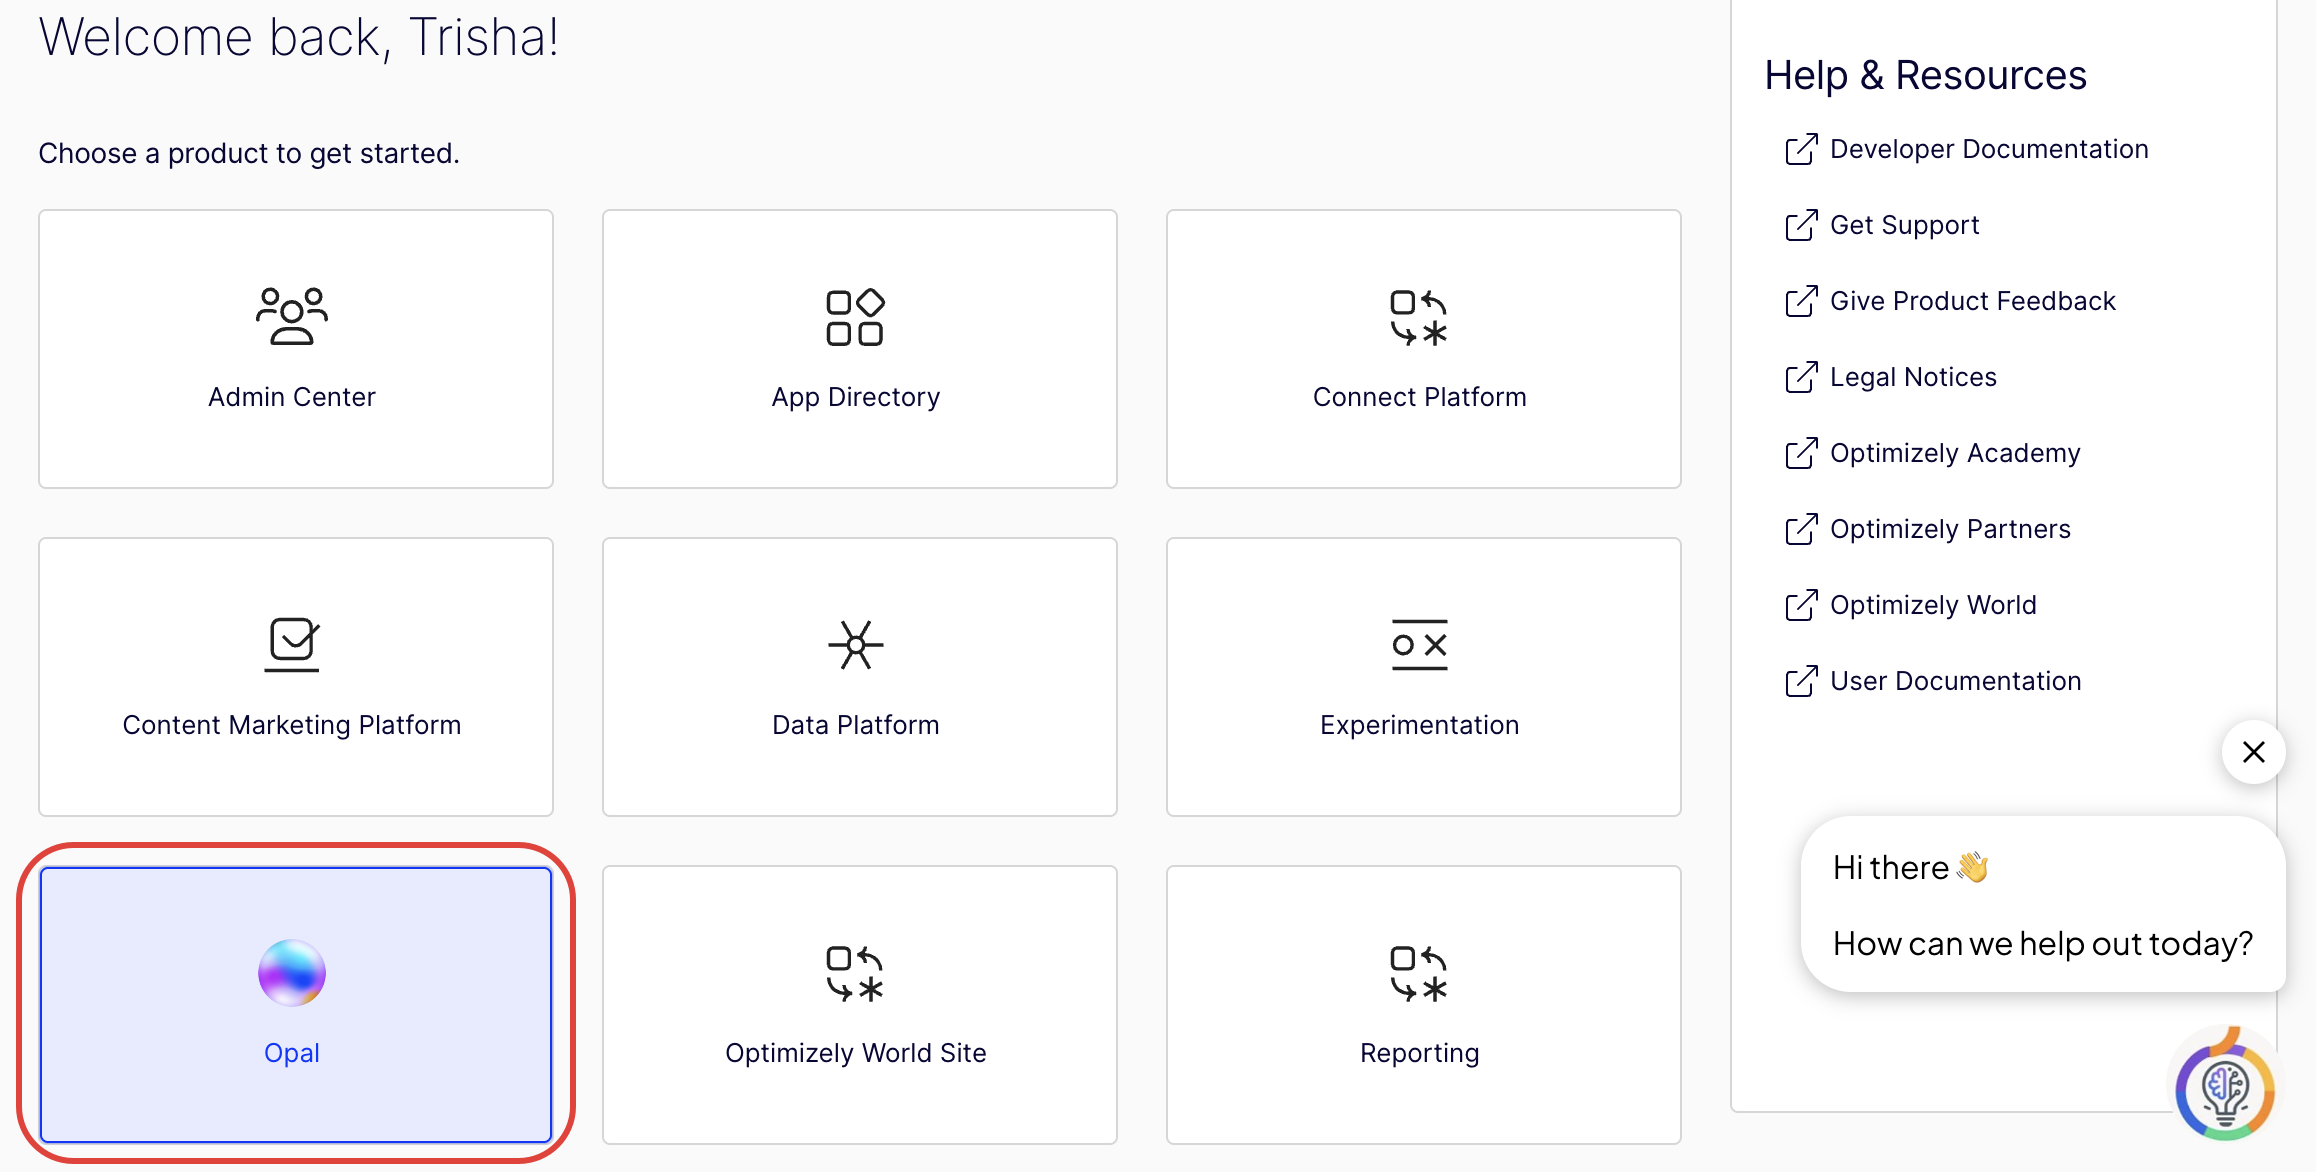This screenshot has height=1172, width=2316.
Task: Click the external link icon beside Optimizely Partners
Action: click(x=1802, y=529)
